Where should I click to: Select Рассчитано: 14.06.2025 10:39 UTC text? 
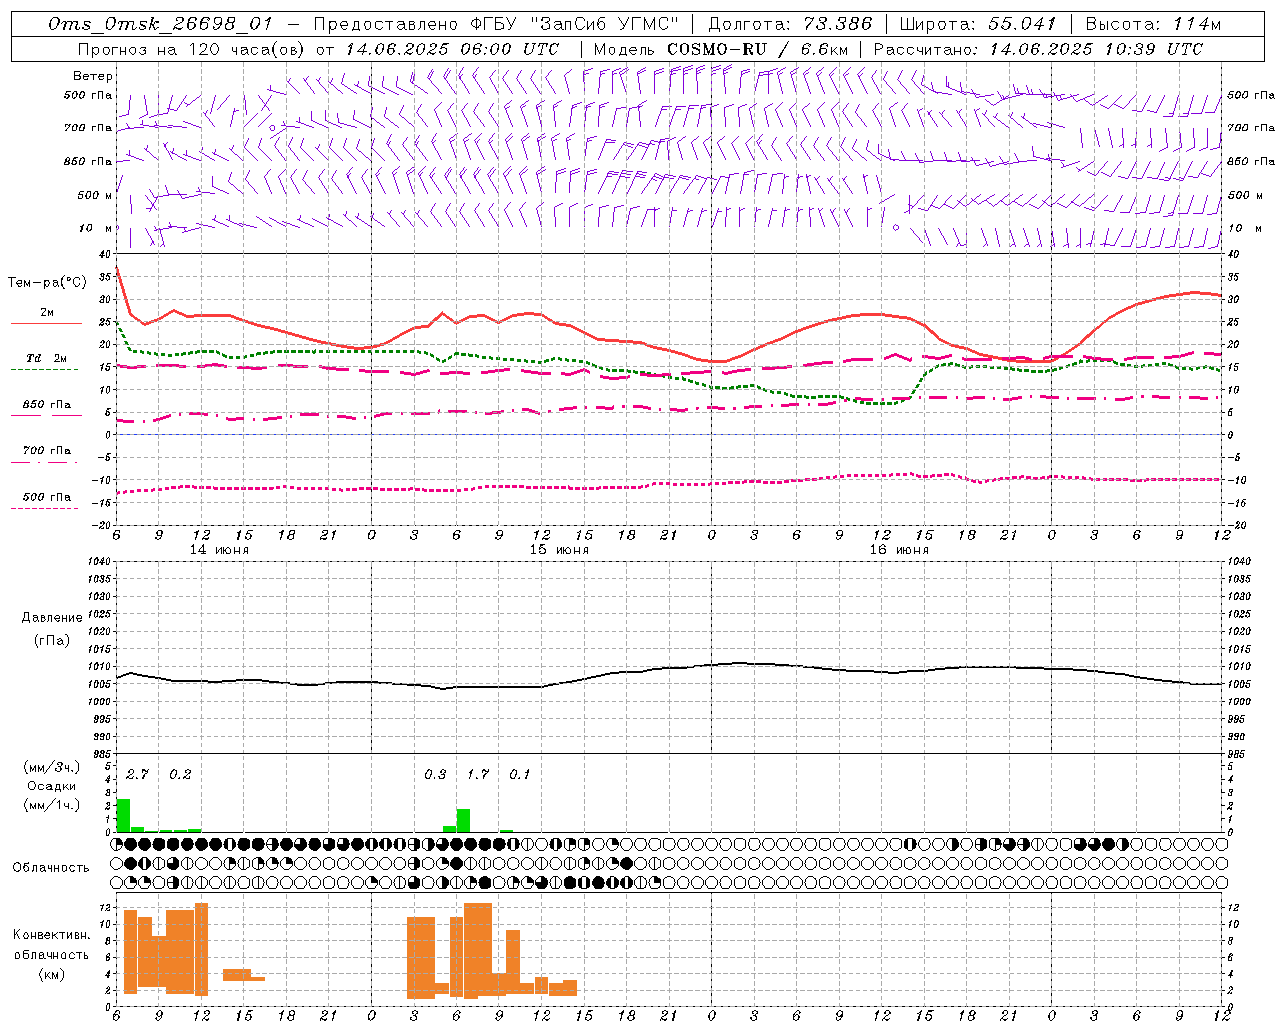[1038, 49]
